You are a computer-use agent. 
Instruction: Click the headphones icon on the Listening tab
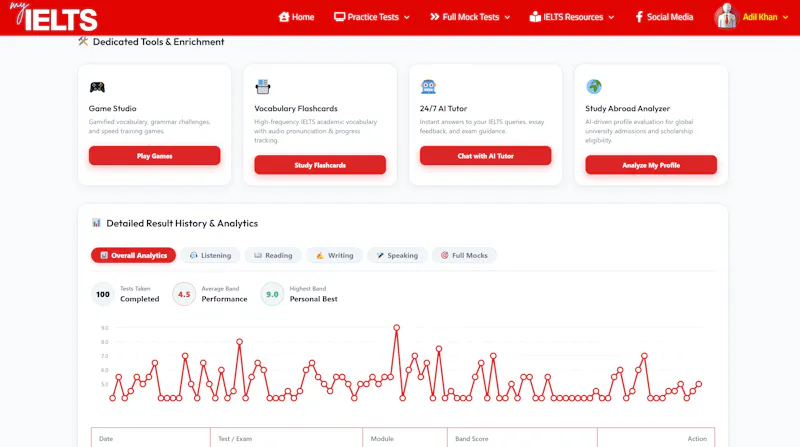tap(193, 255)
